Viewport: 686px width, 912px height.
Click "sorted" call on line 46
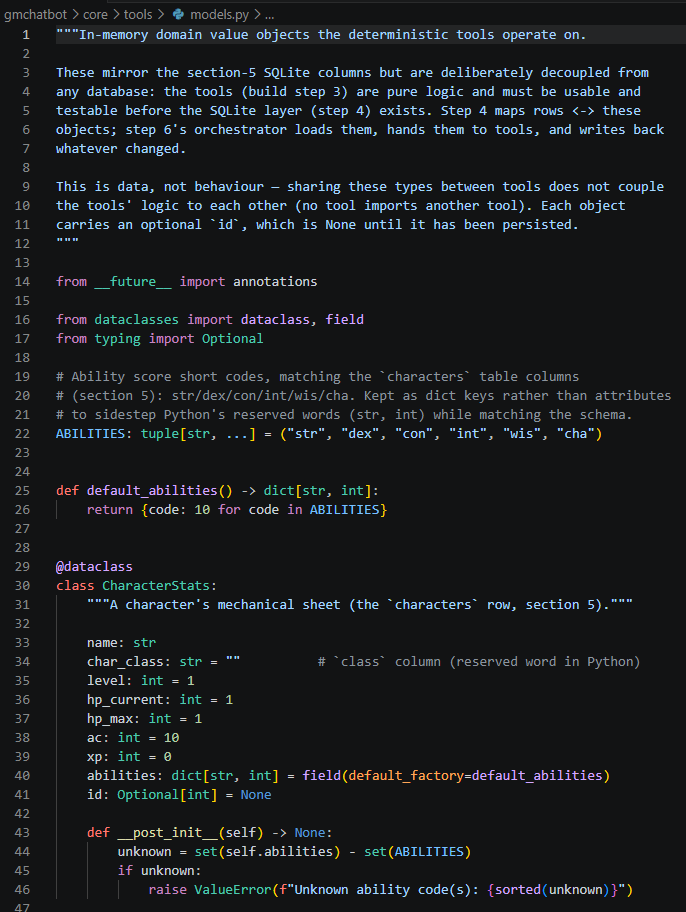point(518,890)
